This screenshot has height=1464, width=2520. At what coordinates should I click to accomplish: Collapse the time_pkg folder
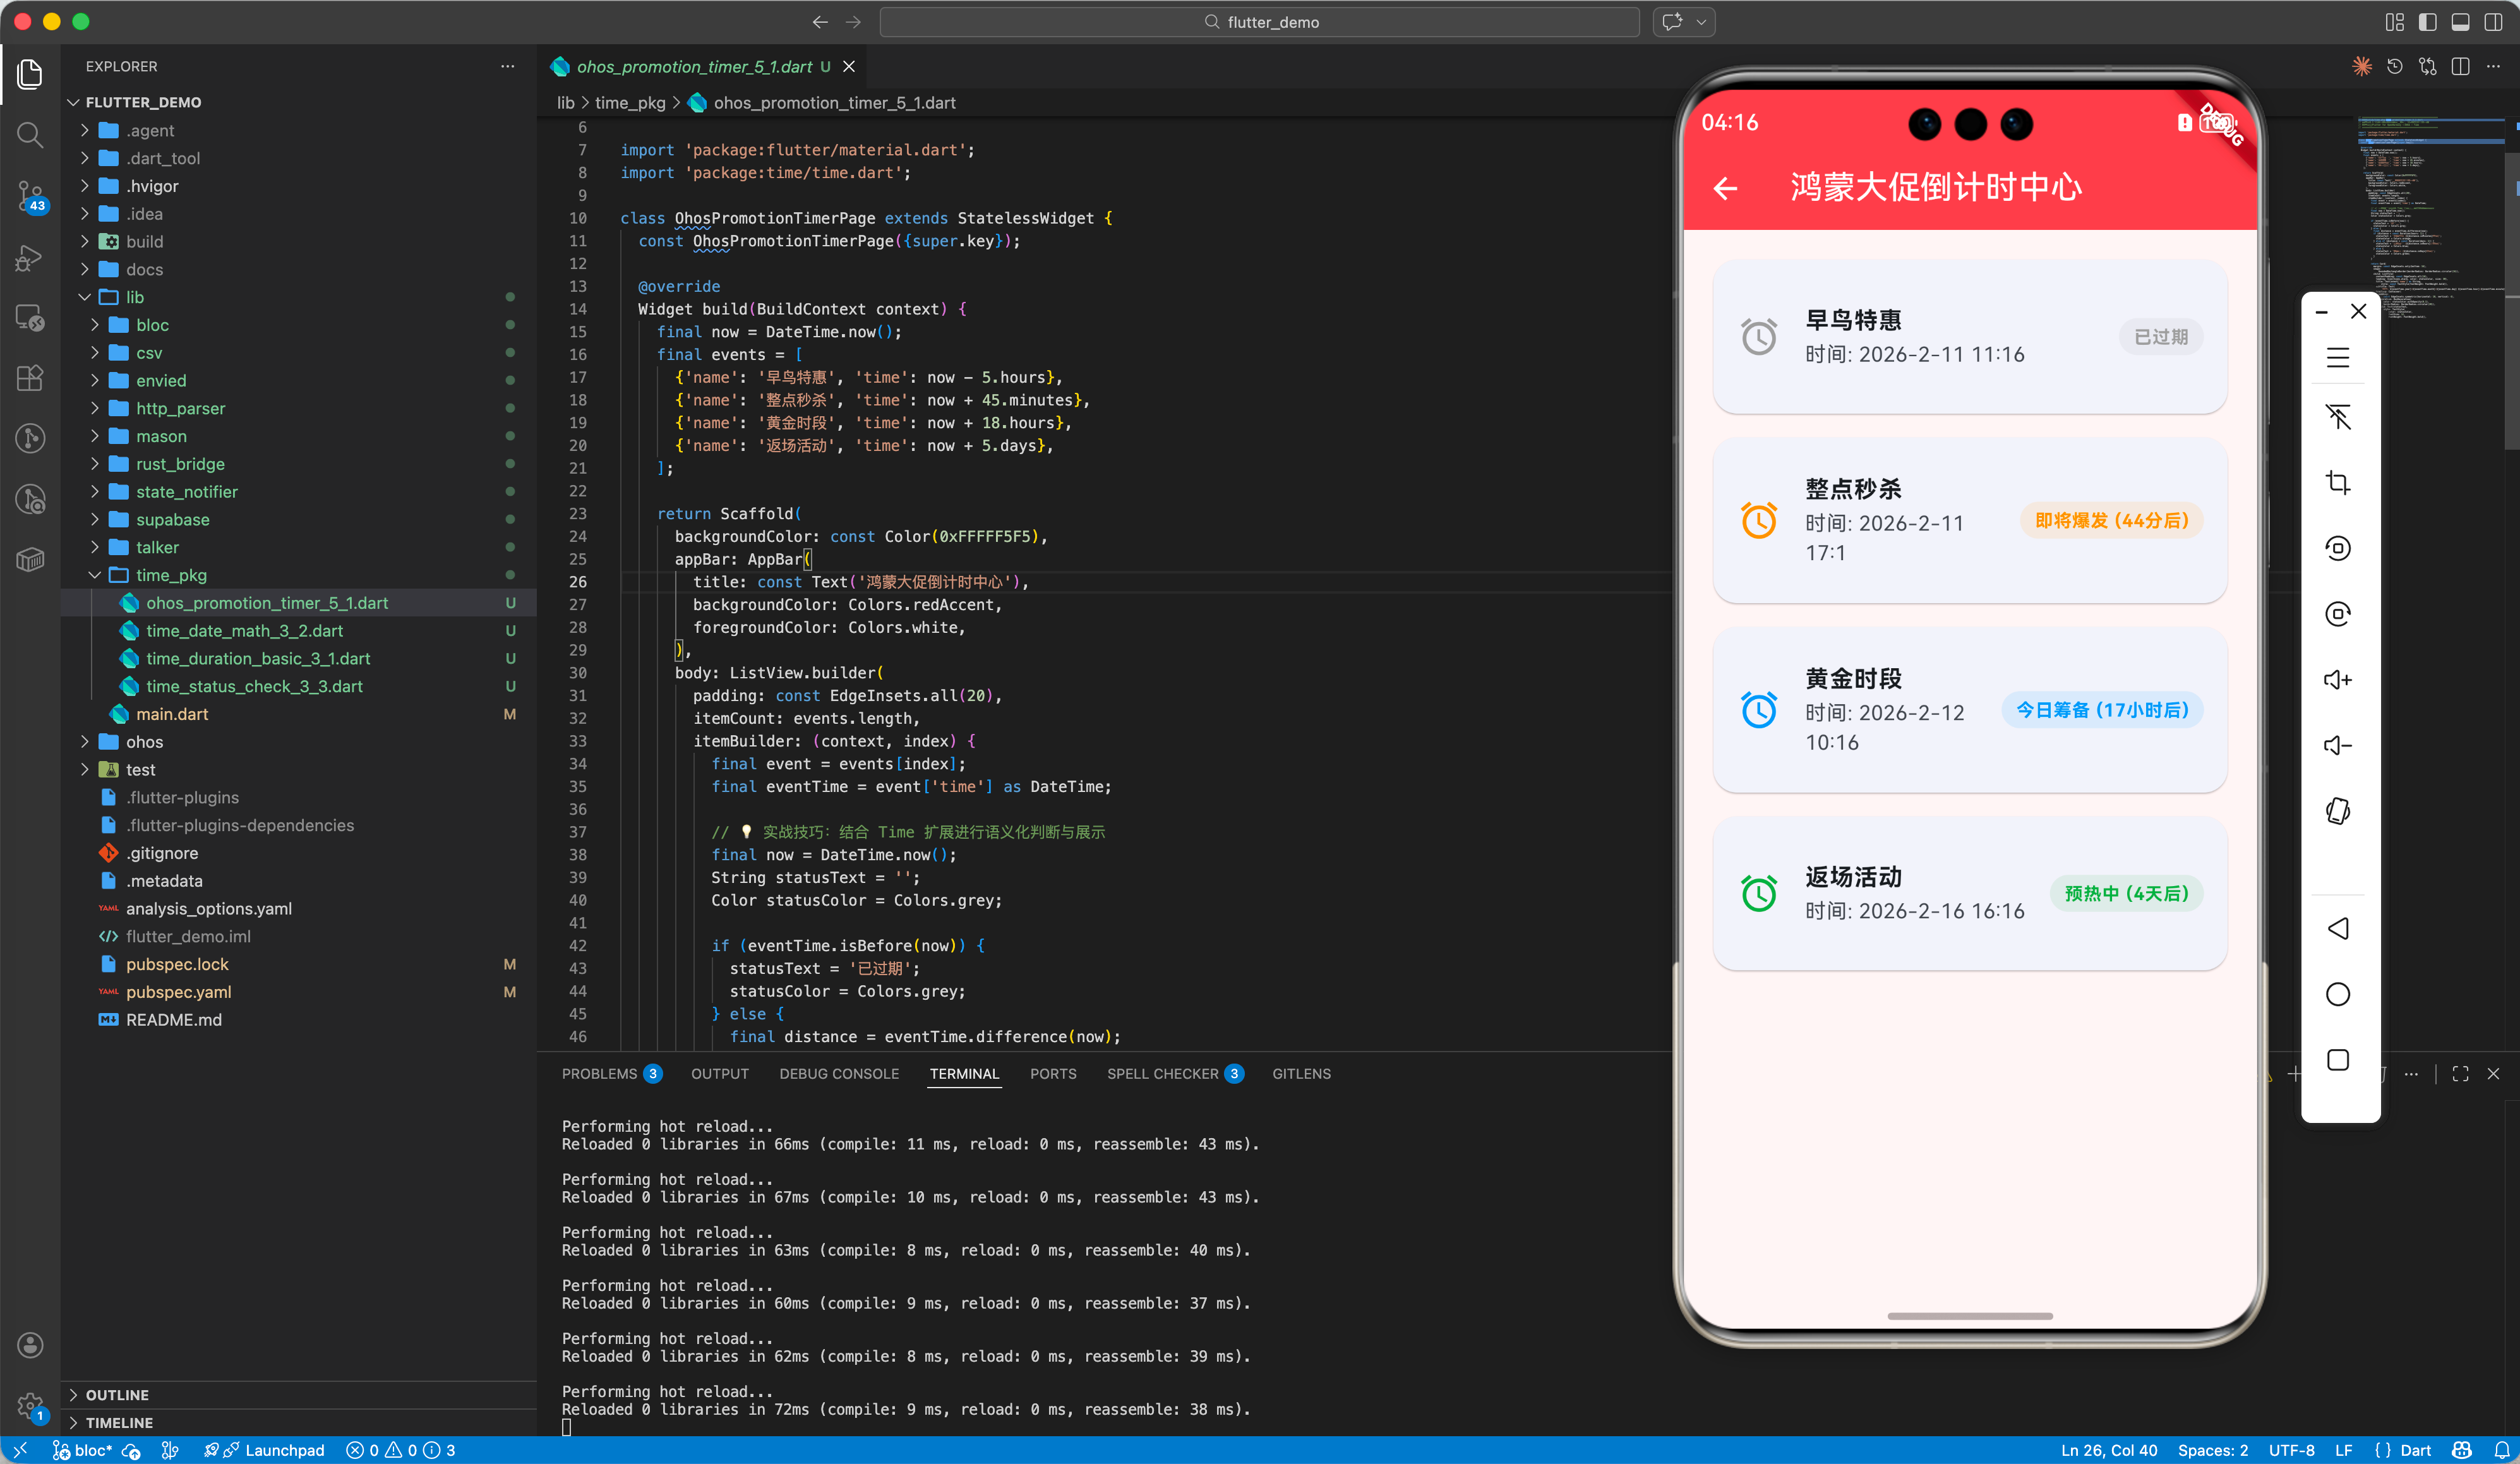pos(171,575)
